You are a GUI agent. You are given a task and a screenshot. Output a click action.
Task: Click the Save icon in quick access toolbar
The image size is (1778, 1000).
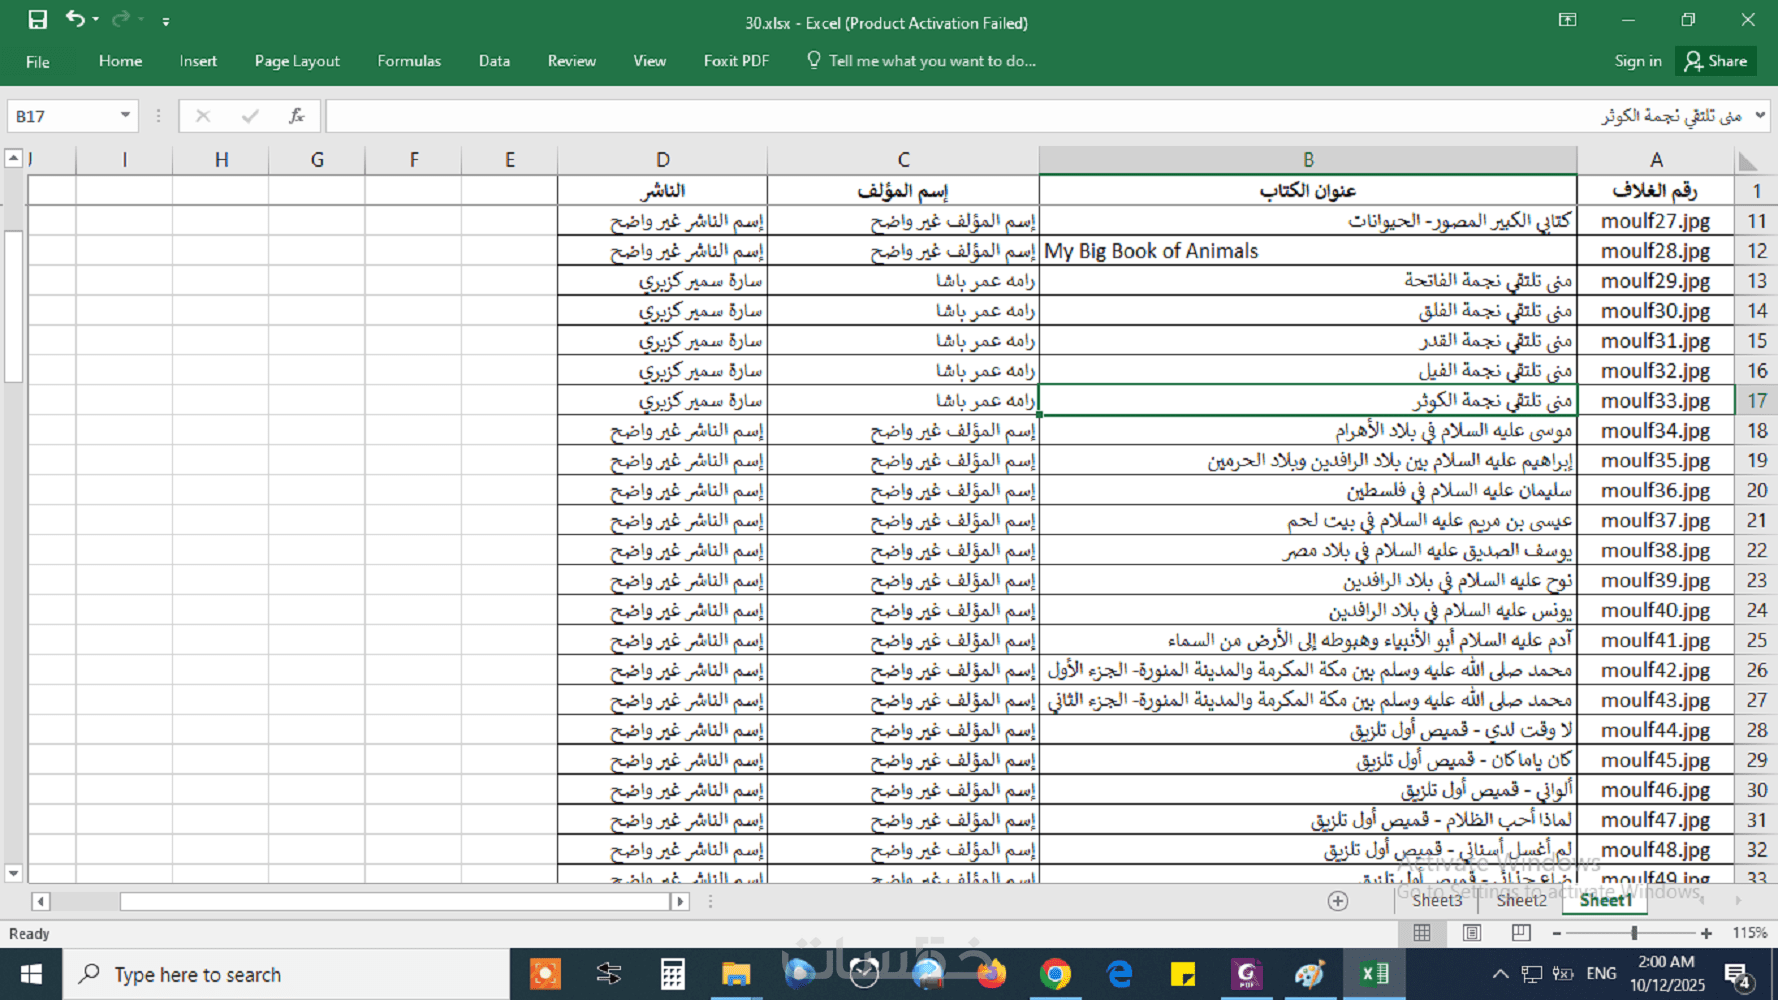tap(38, 20)
